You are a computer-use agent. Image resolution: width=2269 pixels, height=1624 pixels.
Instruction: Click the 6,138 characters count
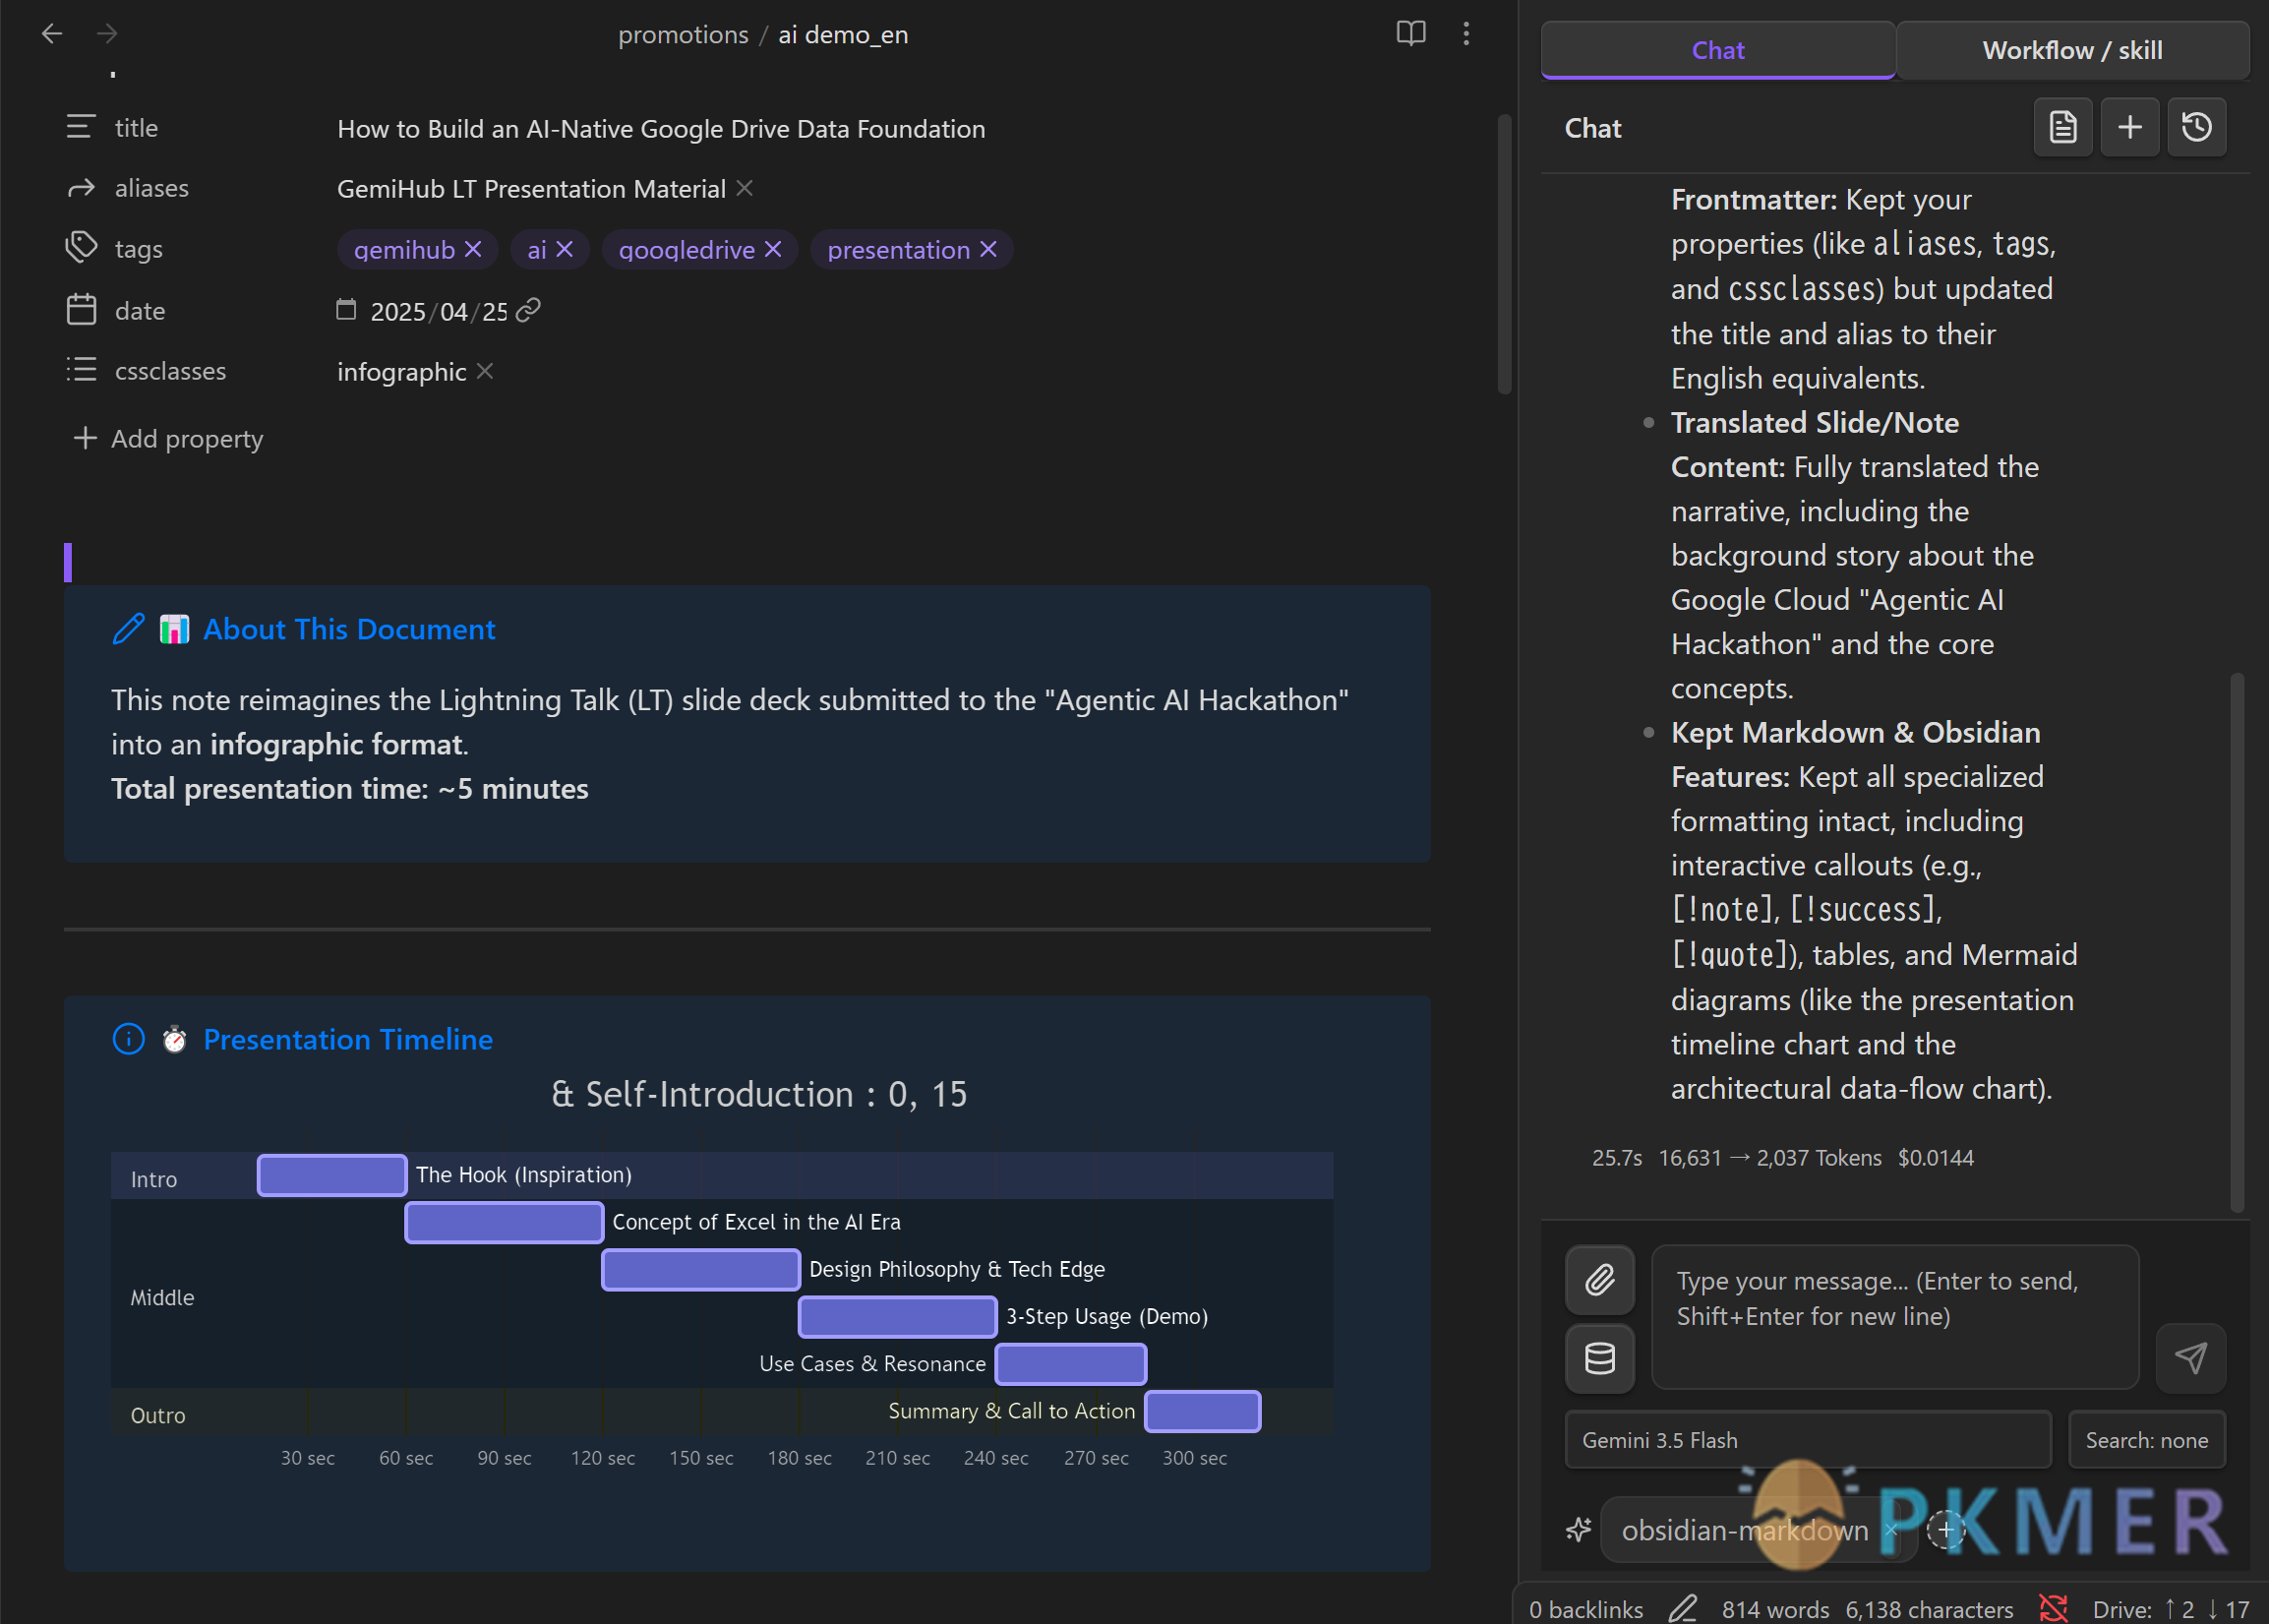tap(1929, 1609)
